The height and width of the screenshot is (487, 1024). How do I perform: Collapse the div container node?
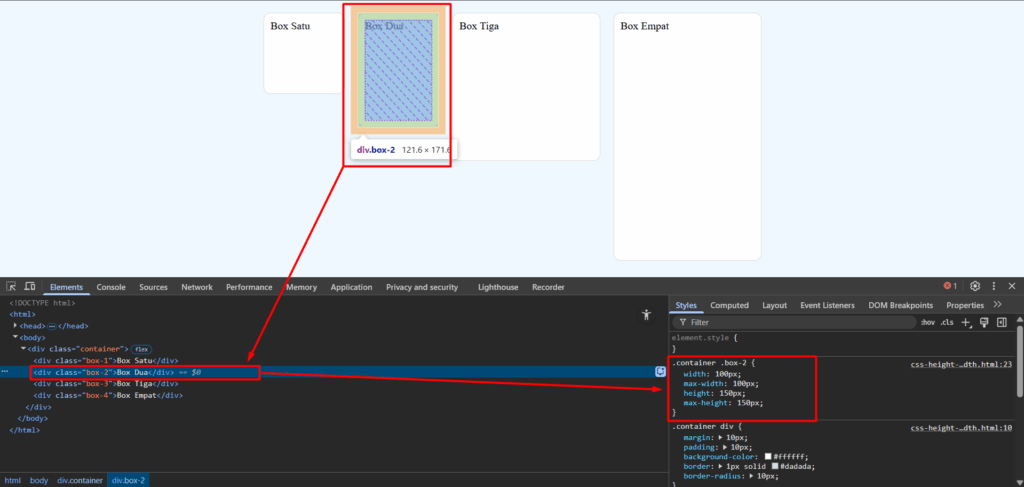(24, 349)
